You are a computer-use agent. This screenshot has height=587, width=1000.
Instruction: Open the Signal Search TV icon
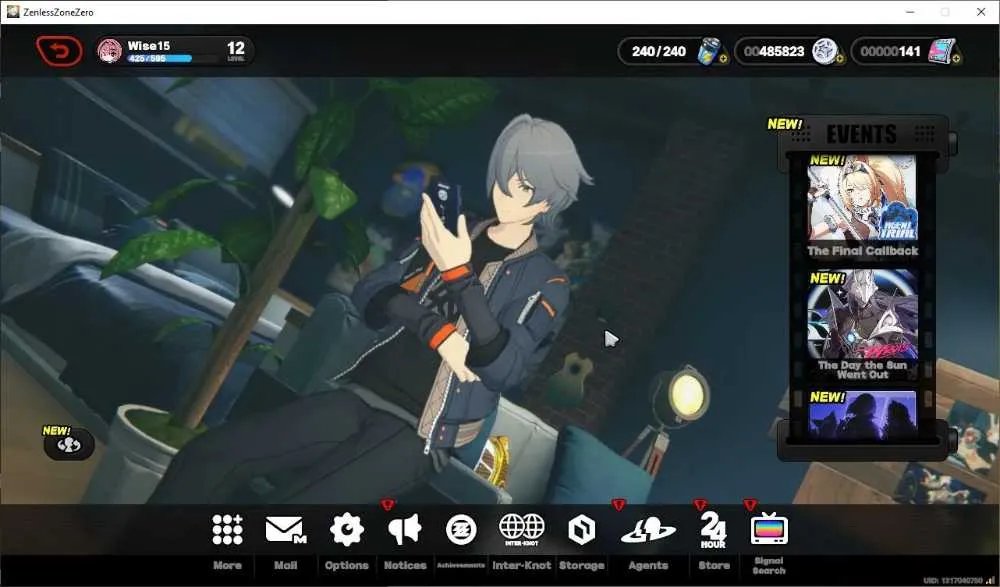click(769, 528)
